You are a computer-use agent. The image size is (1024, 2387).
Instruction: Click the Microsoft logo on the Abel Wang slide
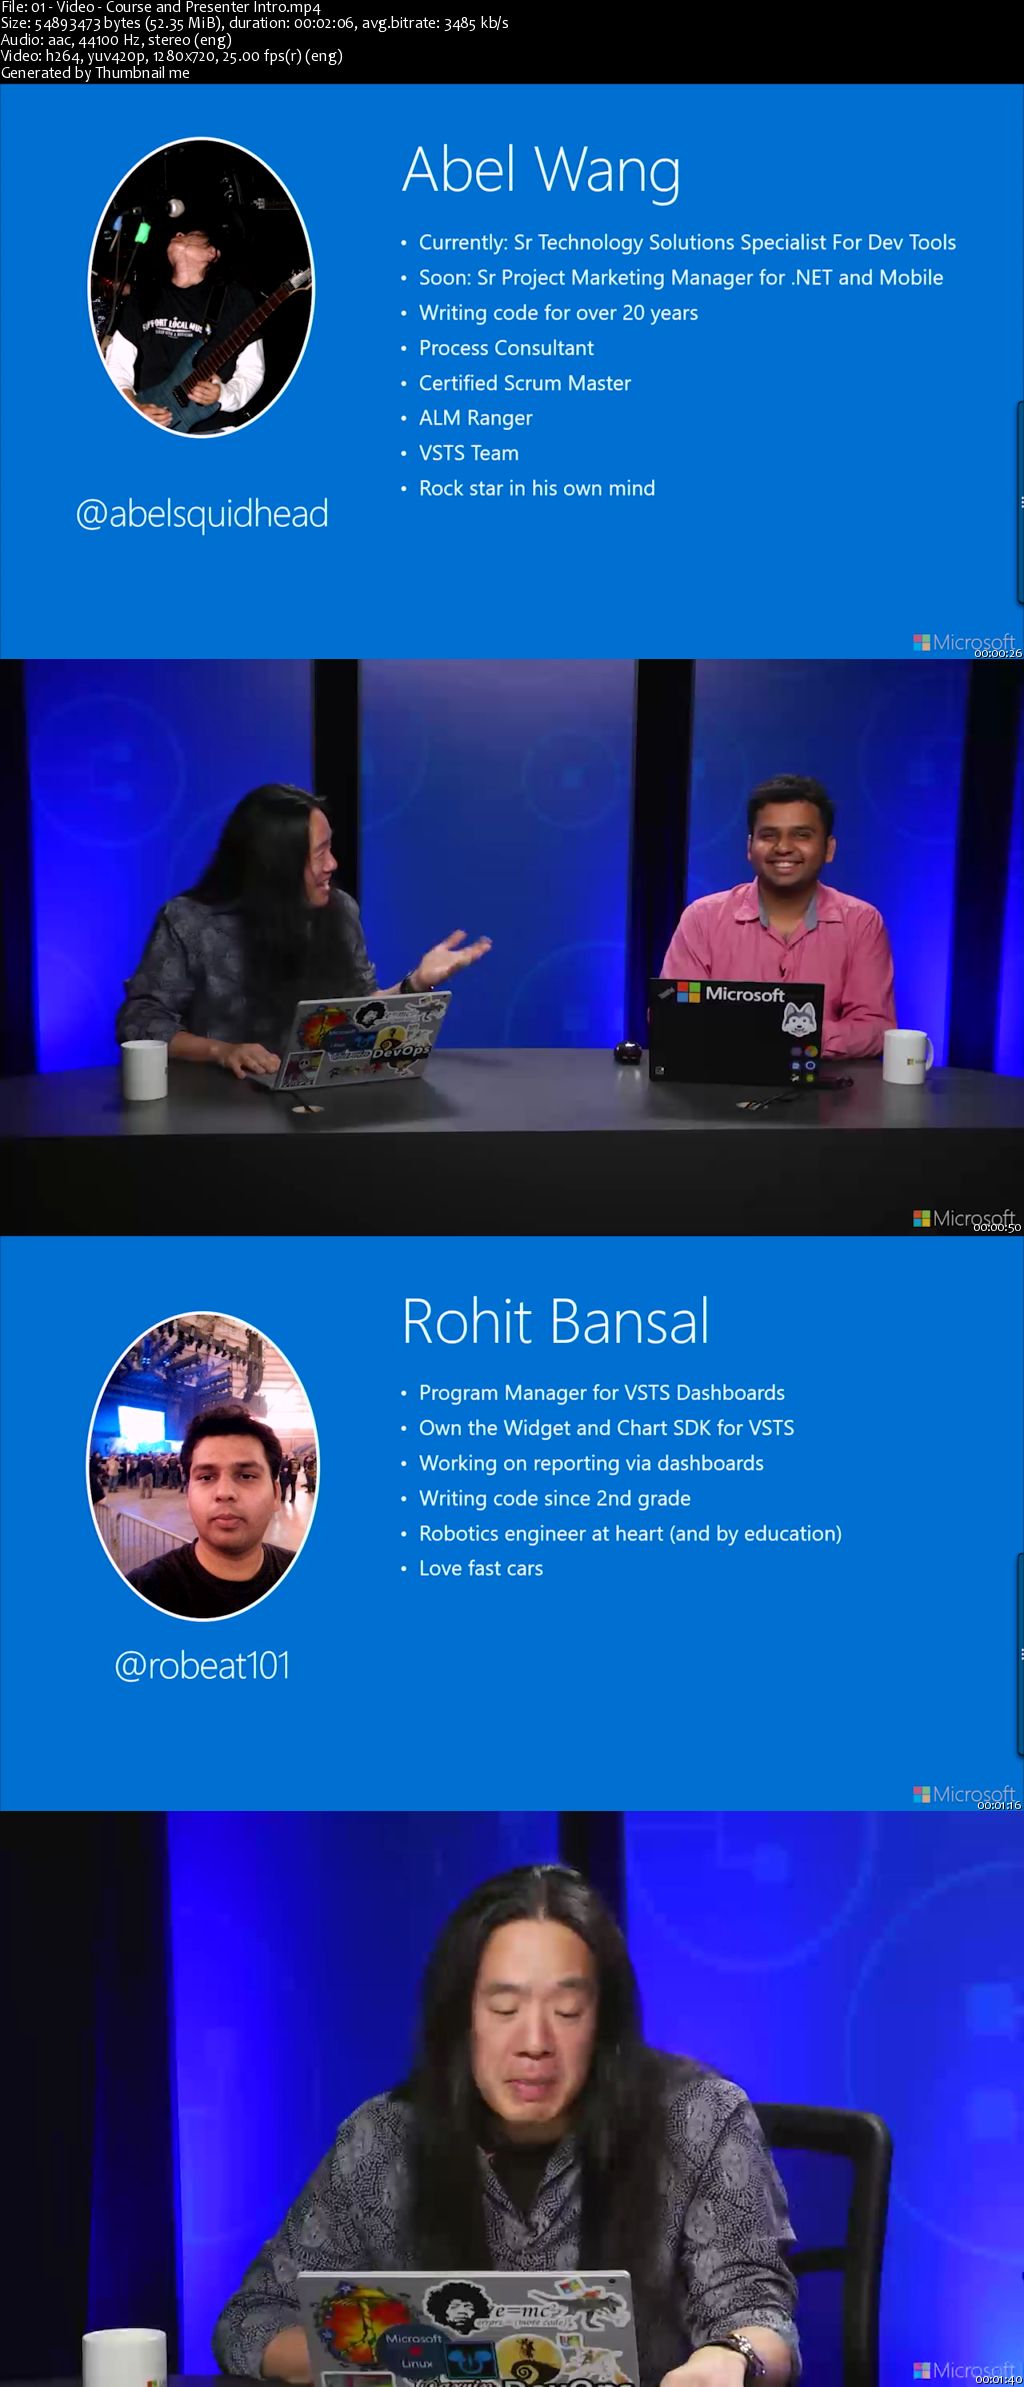coord(964,642)
